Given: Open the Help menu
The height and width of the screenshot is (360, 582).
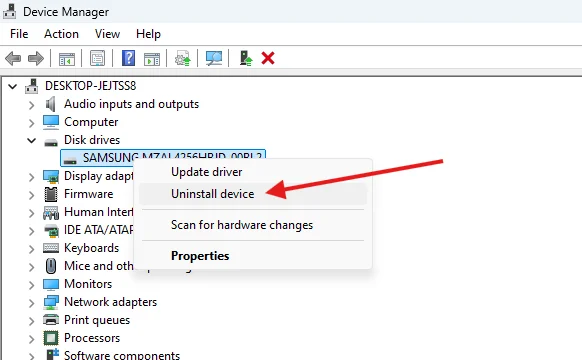Looking at the screenshot, I should pyautogui.click(x=148, y=34).
